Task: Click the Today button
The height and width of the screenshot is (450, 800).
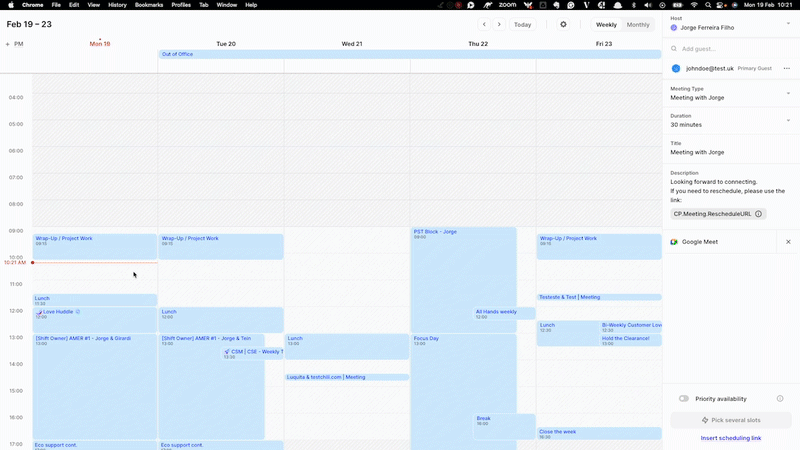Action: [523, 24]
